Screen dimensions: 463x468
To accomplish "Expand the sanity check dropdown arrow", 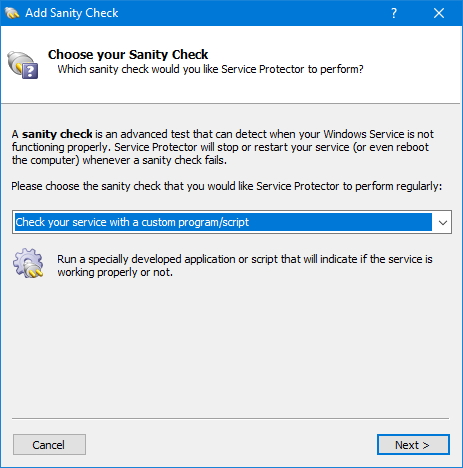I will tap(442, 222).
